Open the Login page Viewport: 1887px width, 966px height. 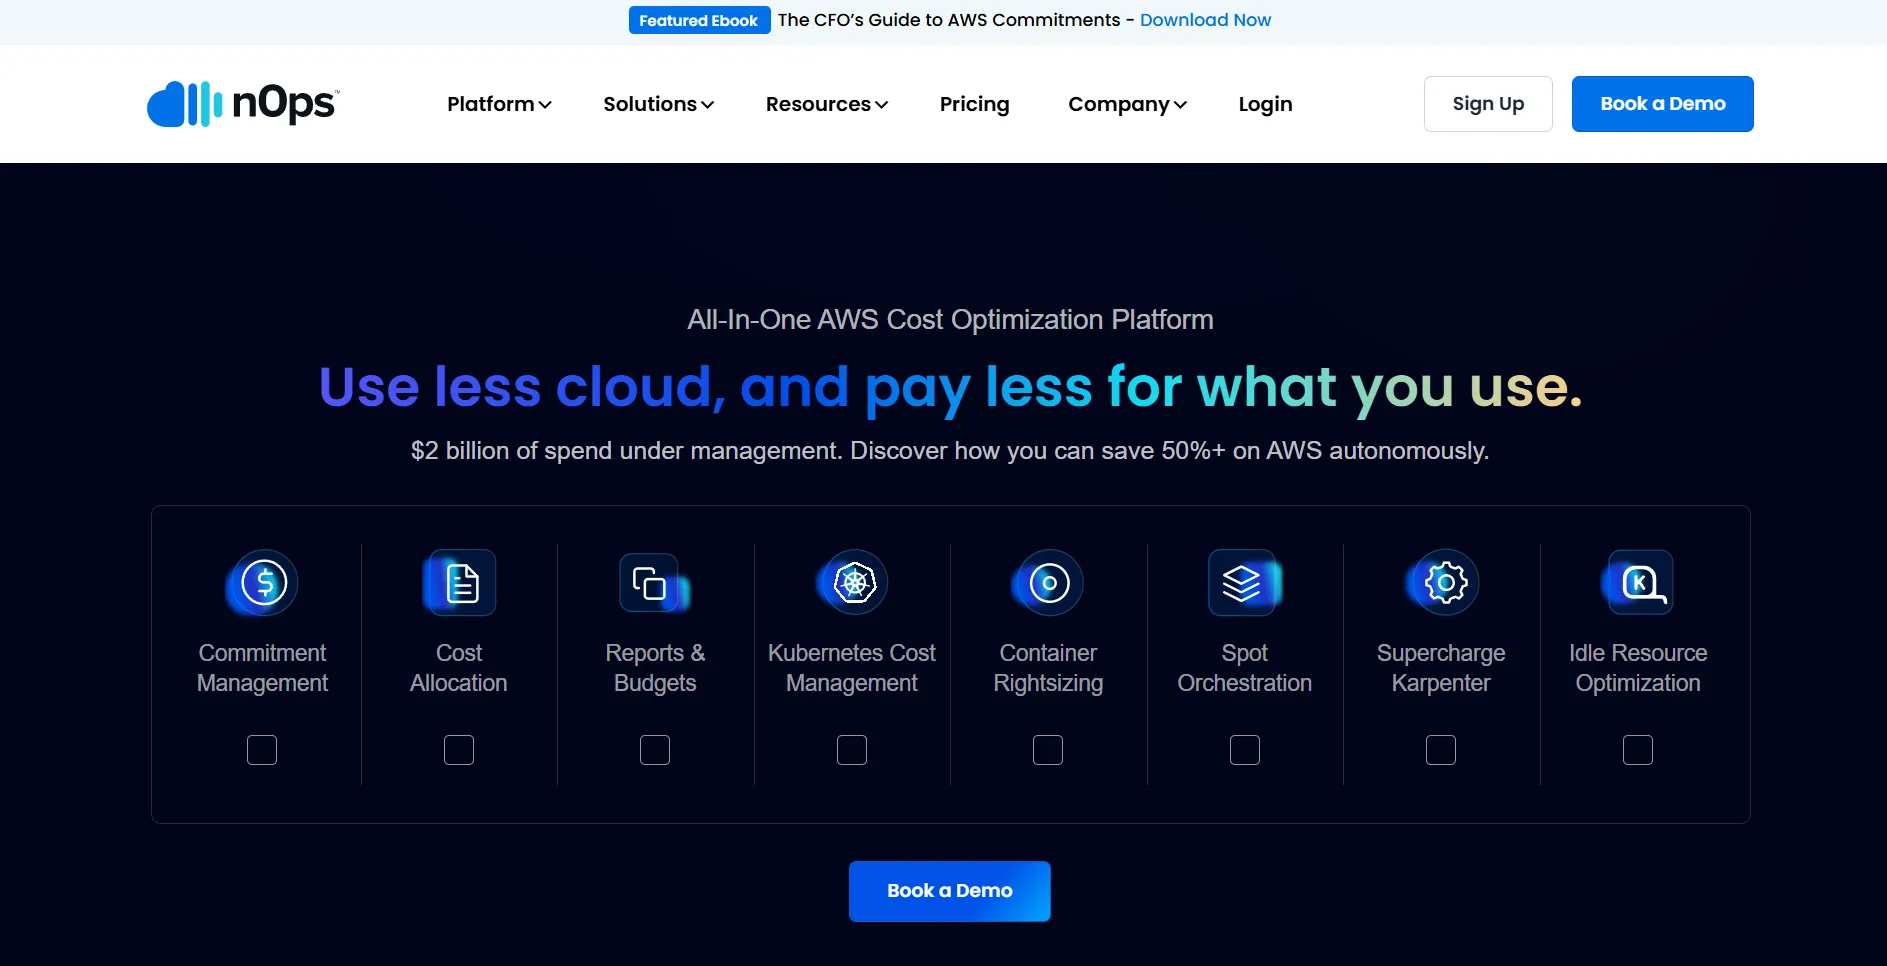[x=1265, y=104]
